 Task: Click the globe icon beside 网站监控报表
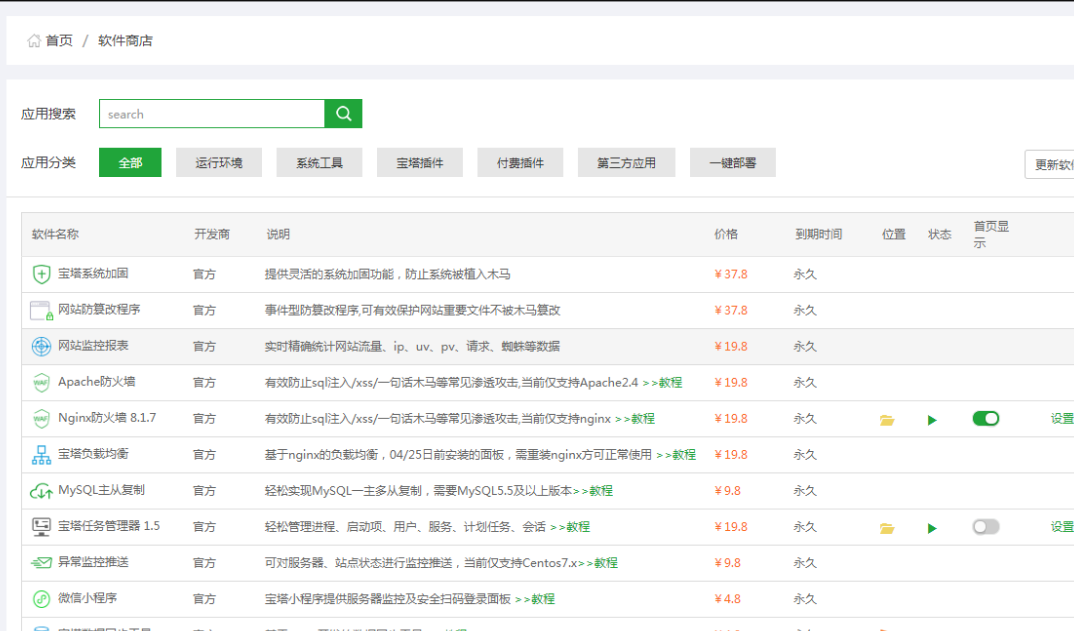41,347
